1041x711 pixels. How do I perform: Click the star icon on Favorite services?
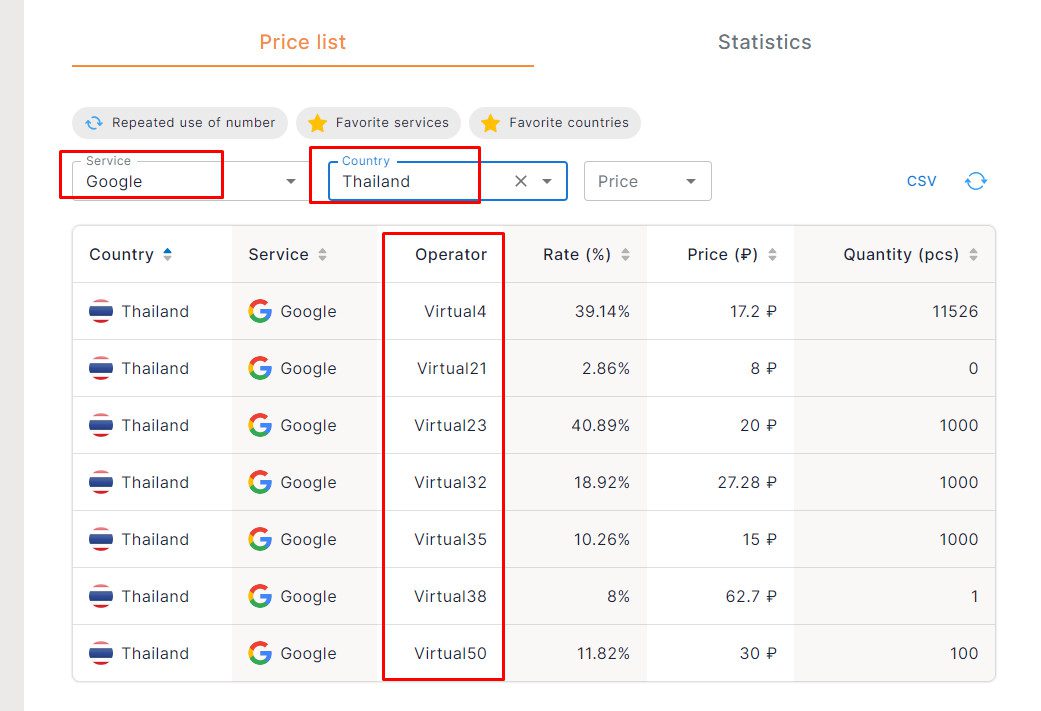(x=317, y=123)
